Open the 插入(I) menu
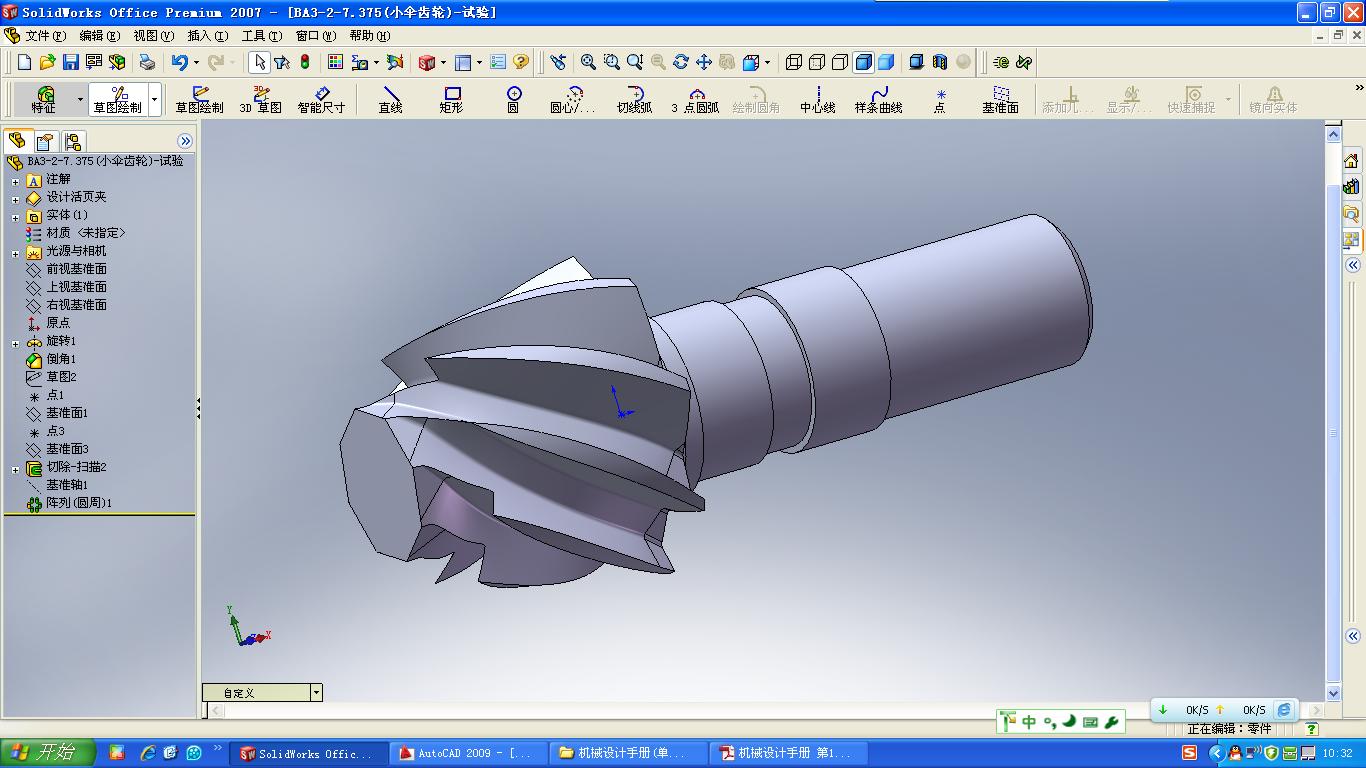The height and width of the screenshot is (768, 1366). (x=208, y=35)
